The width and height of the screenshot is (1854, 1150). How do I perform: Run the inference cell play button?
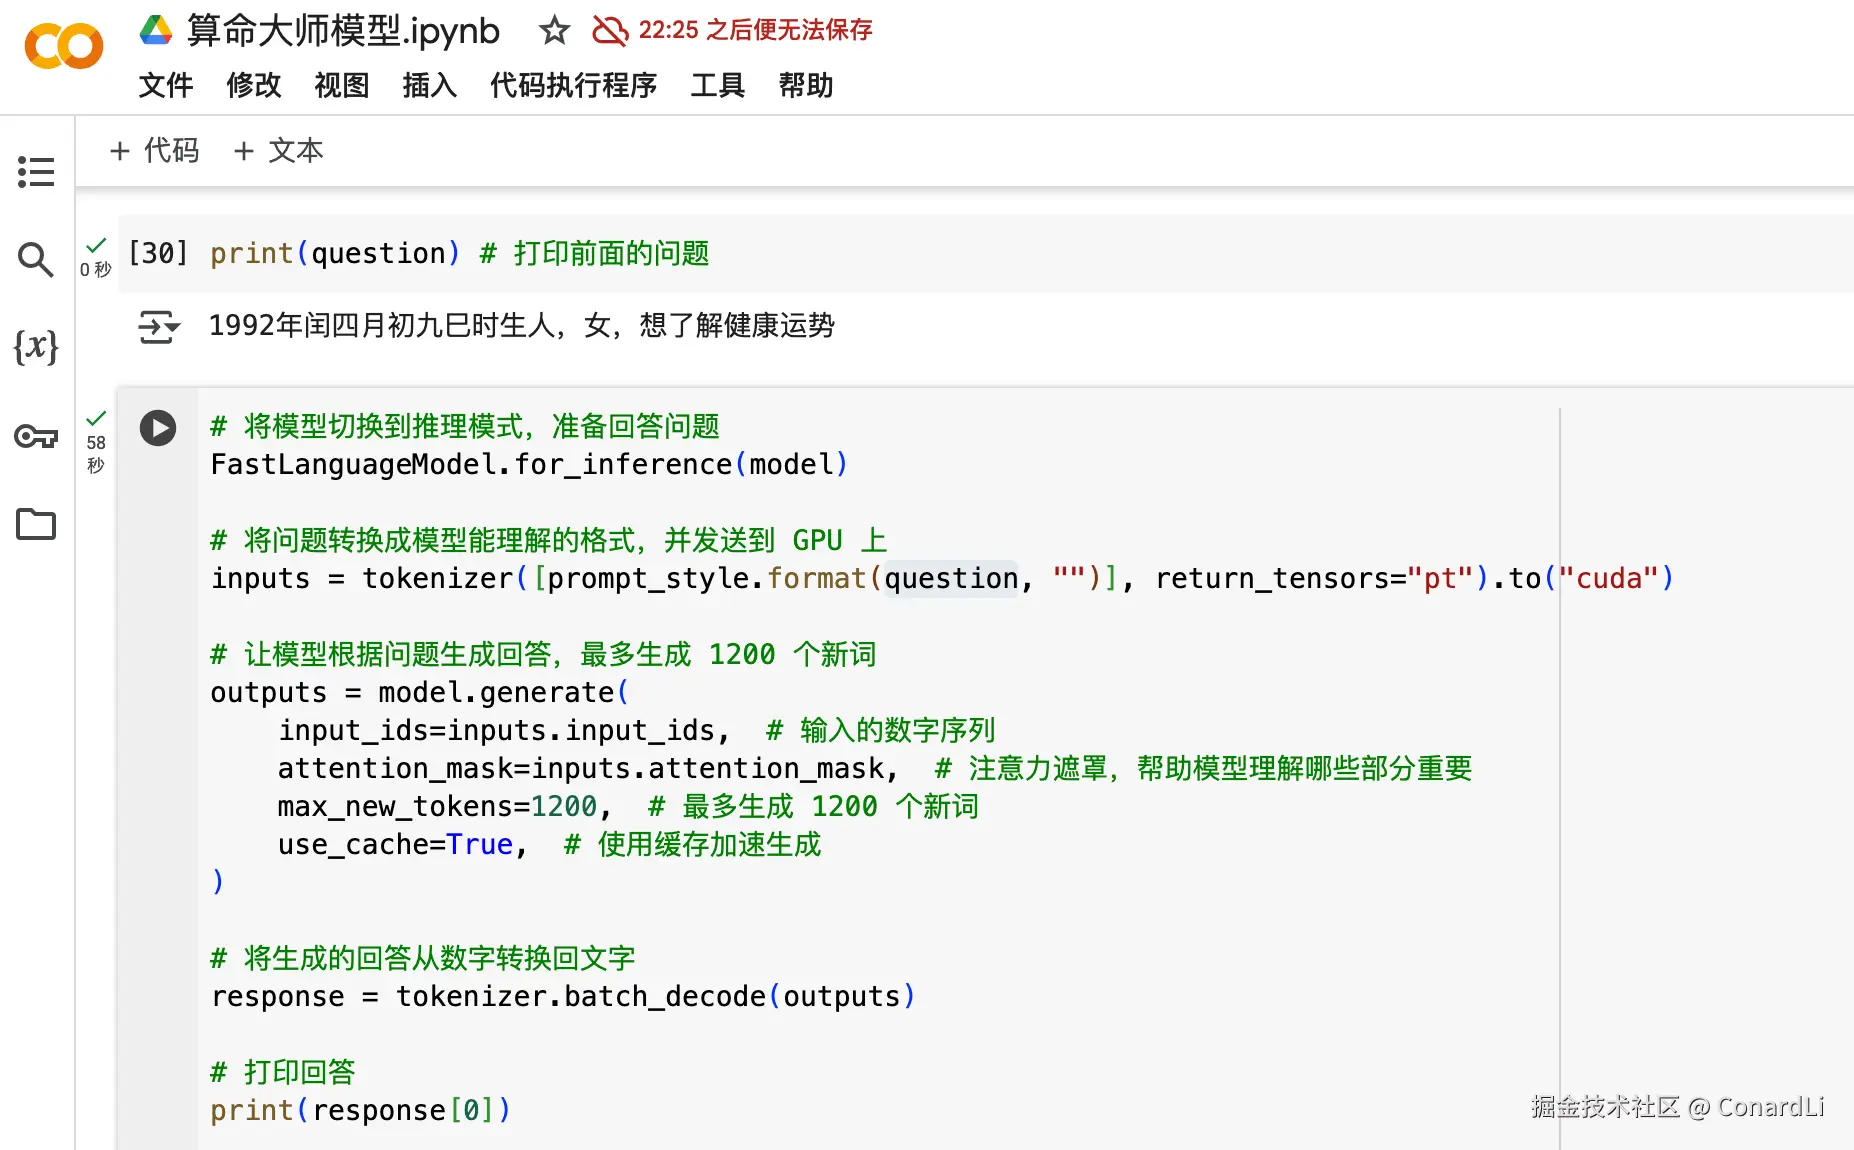coord(158,428)
